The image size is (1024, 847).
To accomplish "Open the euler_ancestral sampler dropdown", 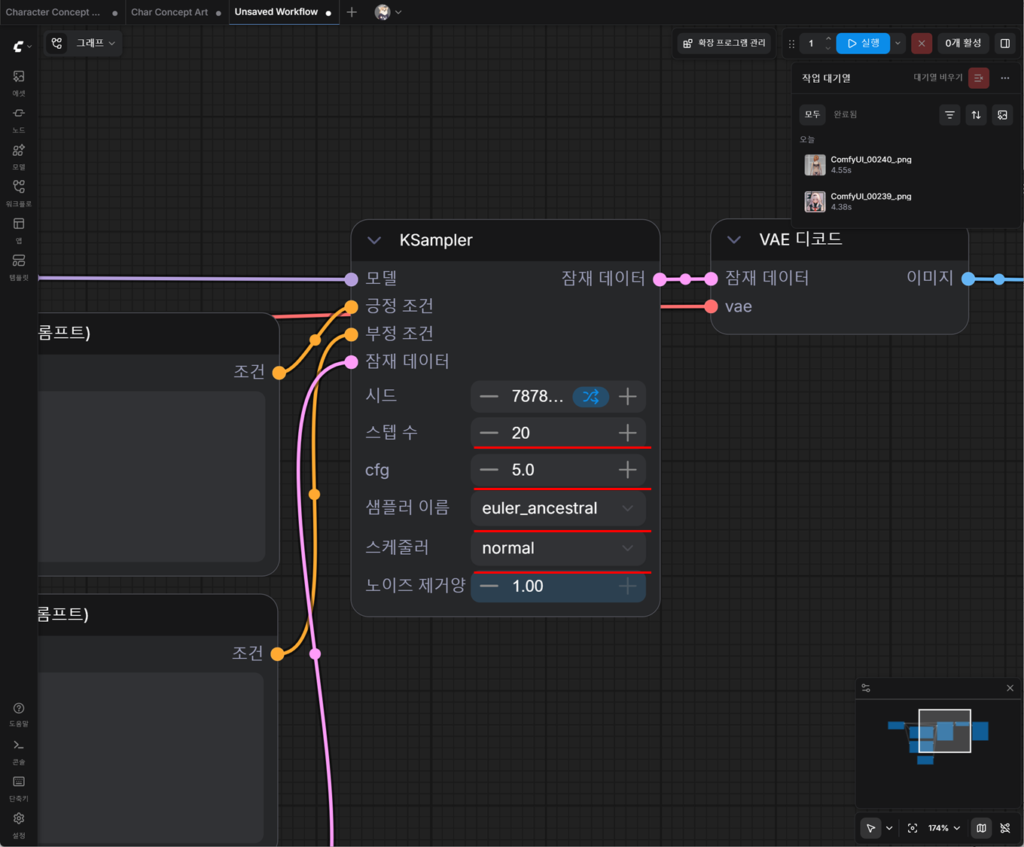I will click(558, 508).
